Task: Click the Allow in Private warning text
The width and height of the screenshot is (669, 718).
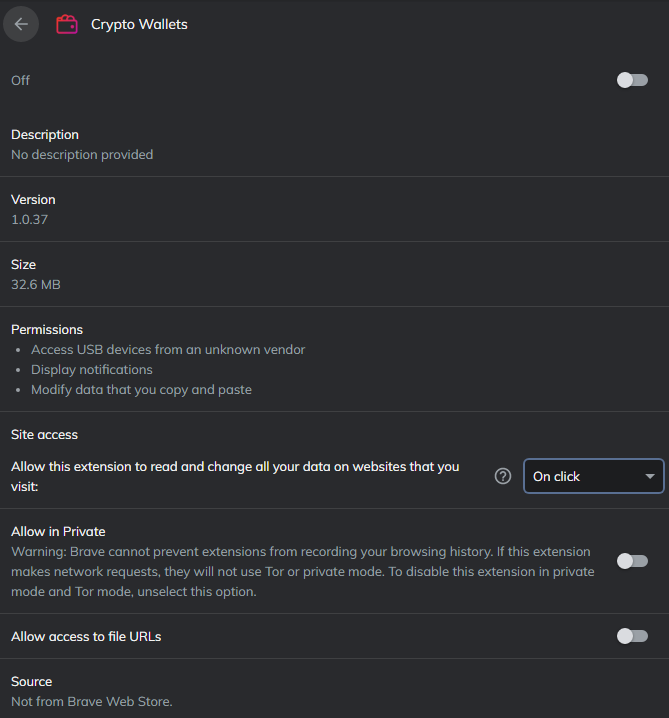Action: coord(300,571)
